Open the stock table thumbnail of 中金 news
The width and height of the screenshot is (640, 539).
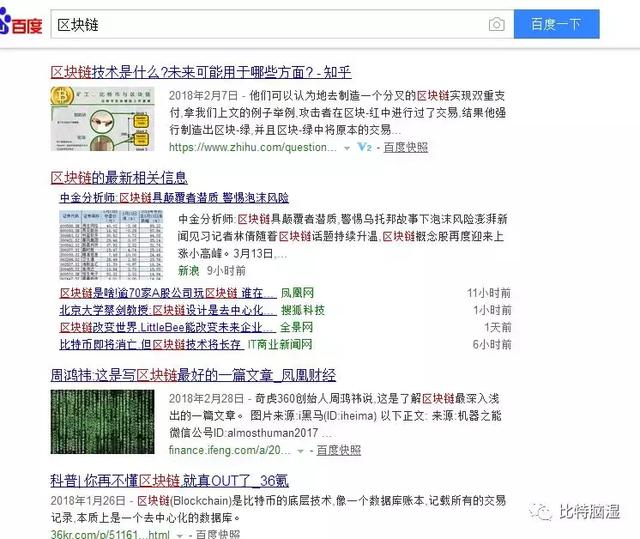click(111, 245)
